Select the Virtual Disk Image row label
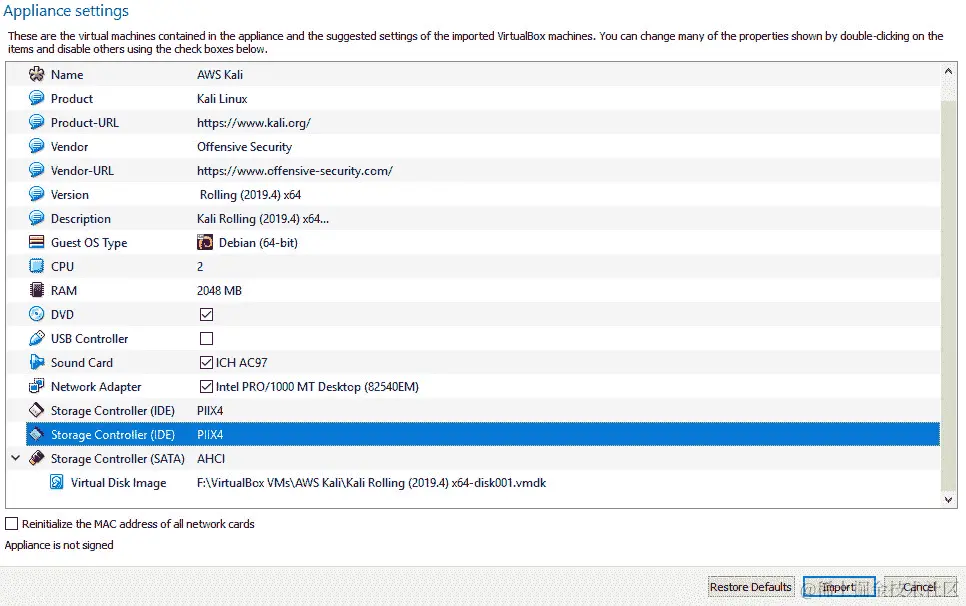Image resolution: width=966 pixels, height=606 pixels. coord(118,483)
